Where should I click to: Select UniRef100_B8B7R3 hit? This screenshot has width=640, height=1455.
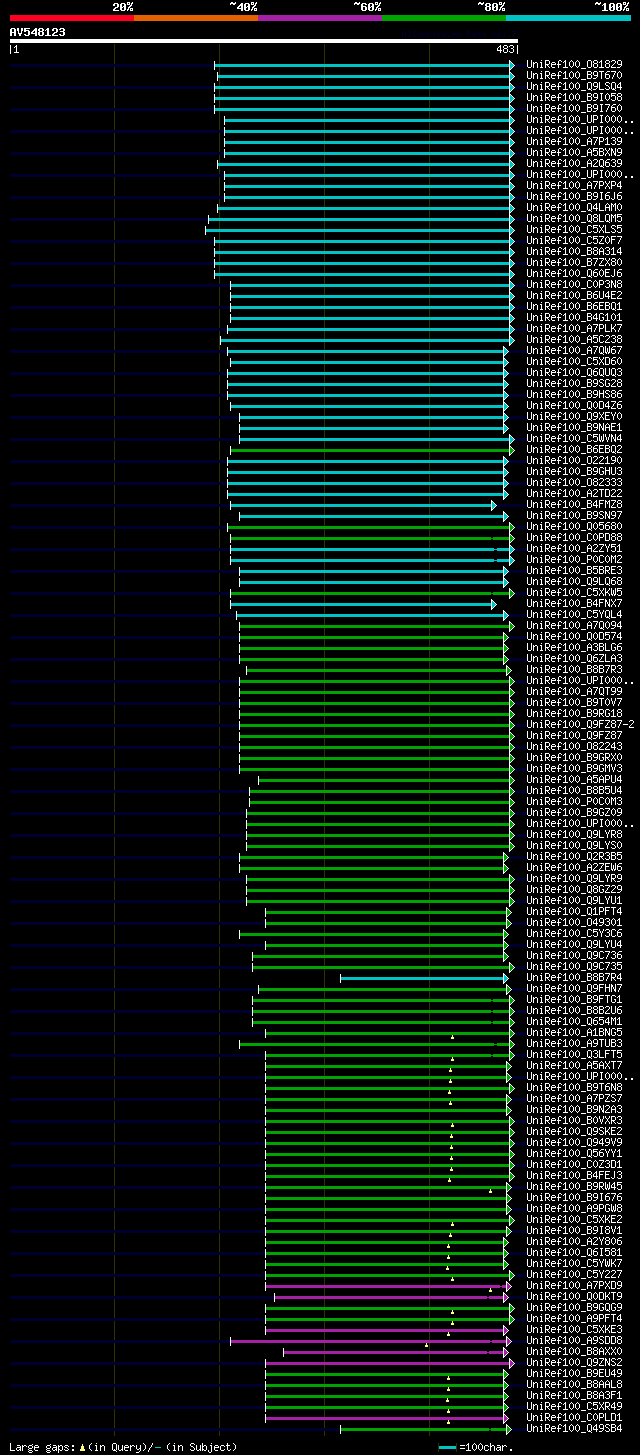(x=574, y=669)
